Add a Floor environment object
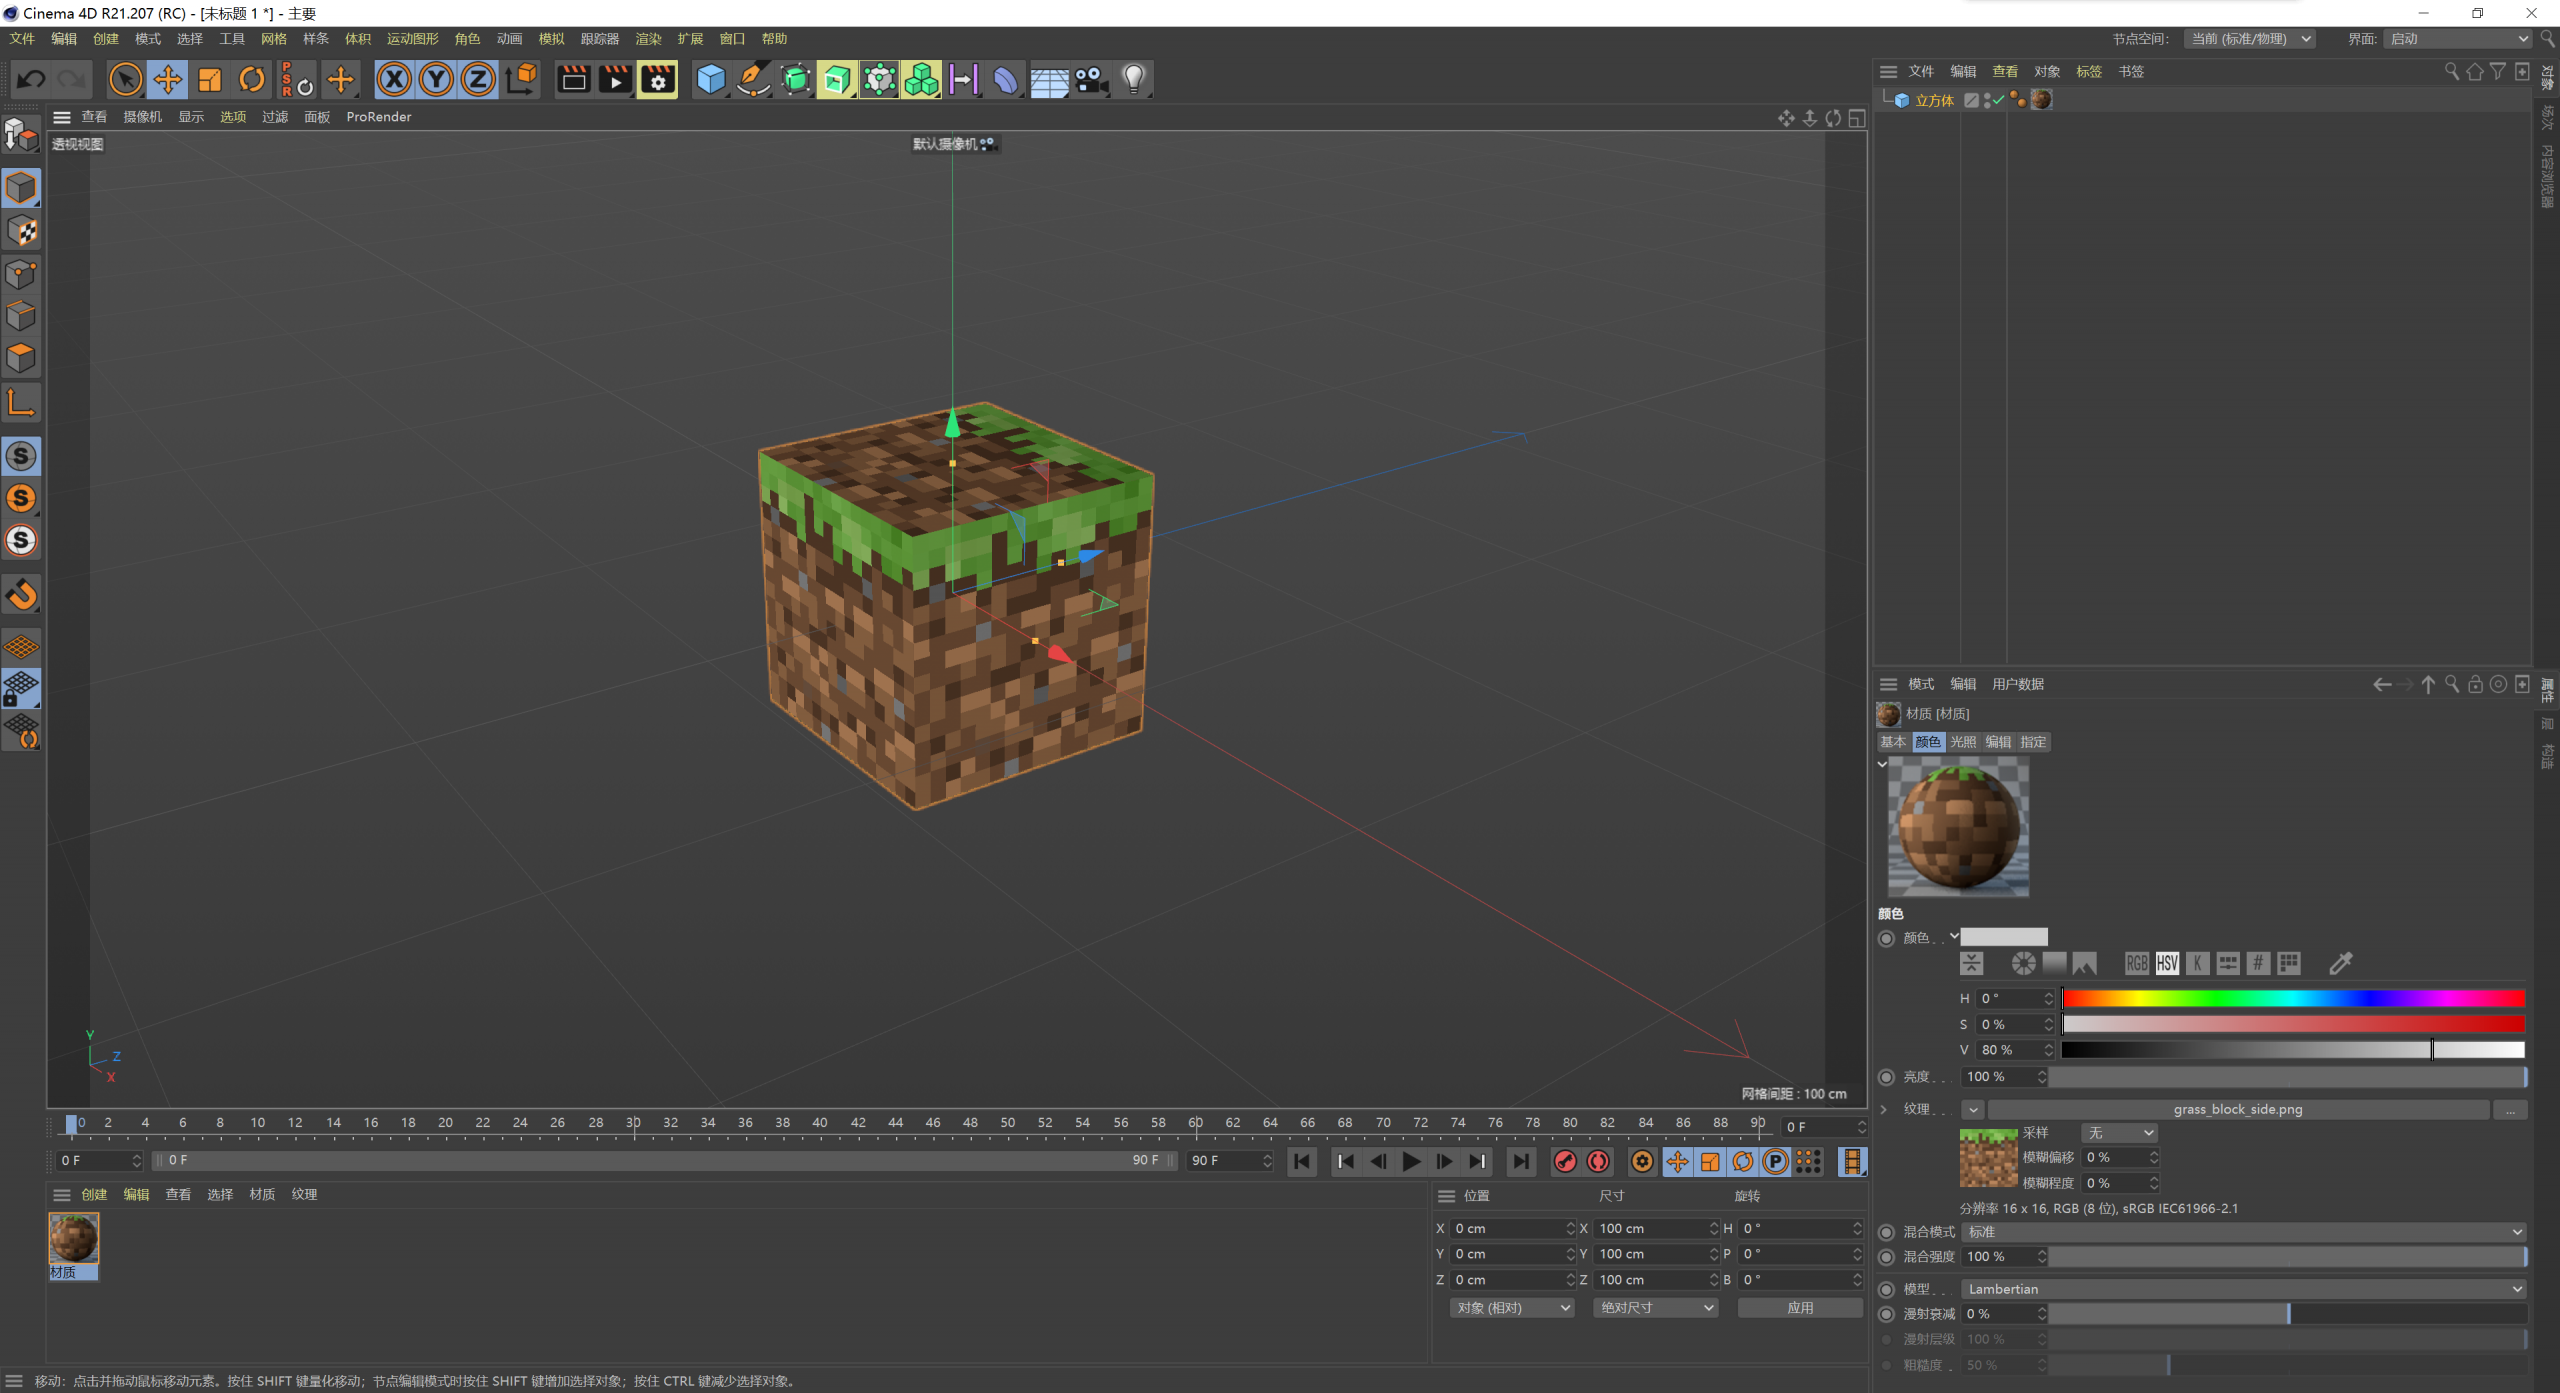This screenshot has width=2560, height=1393. click(1049, 79)
